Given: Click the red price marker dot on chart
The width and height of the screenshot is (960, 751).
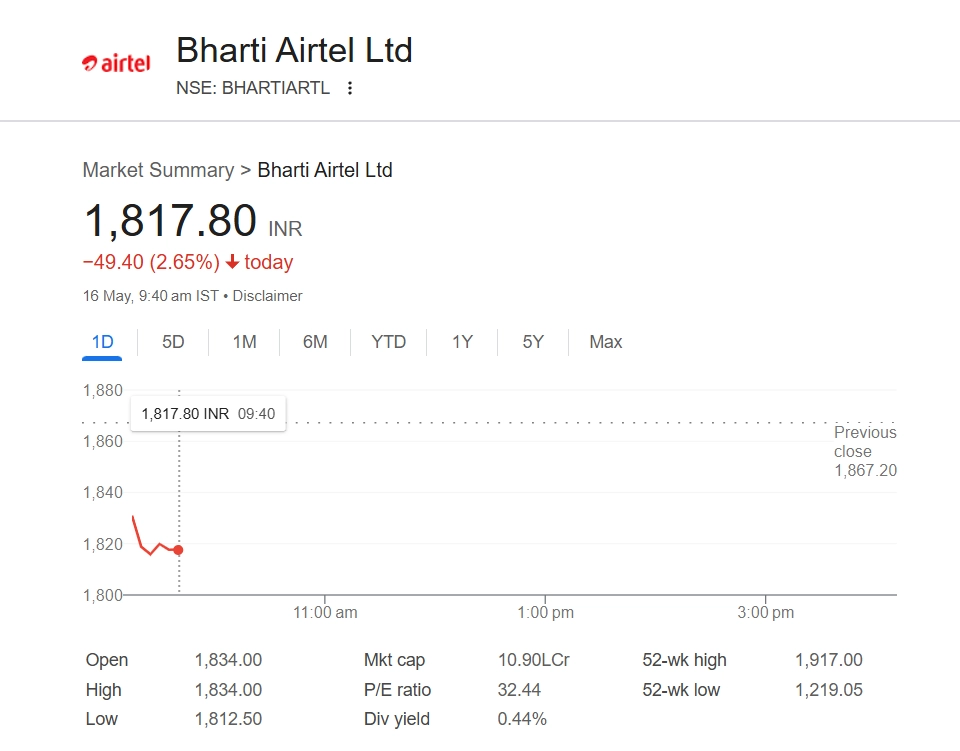Looking at the screenshot, I should click(178, 550).
